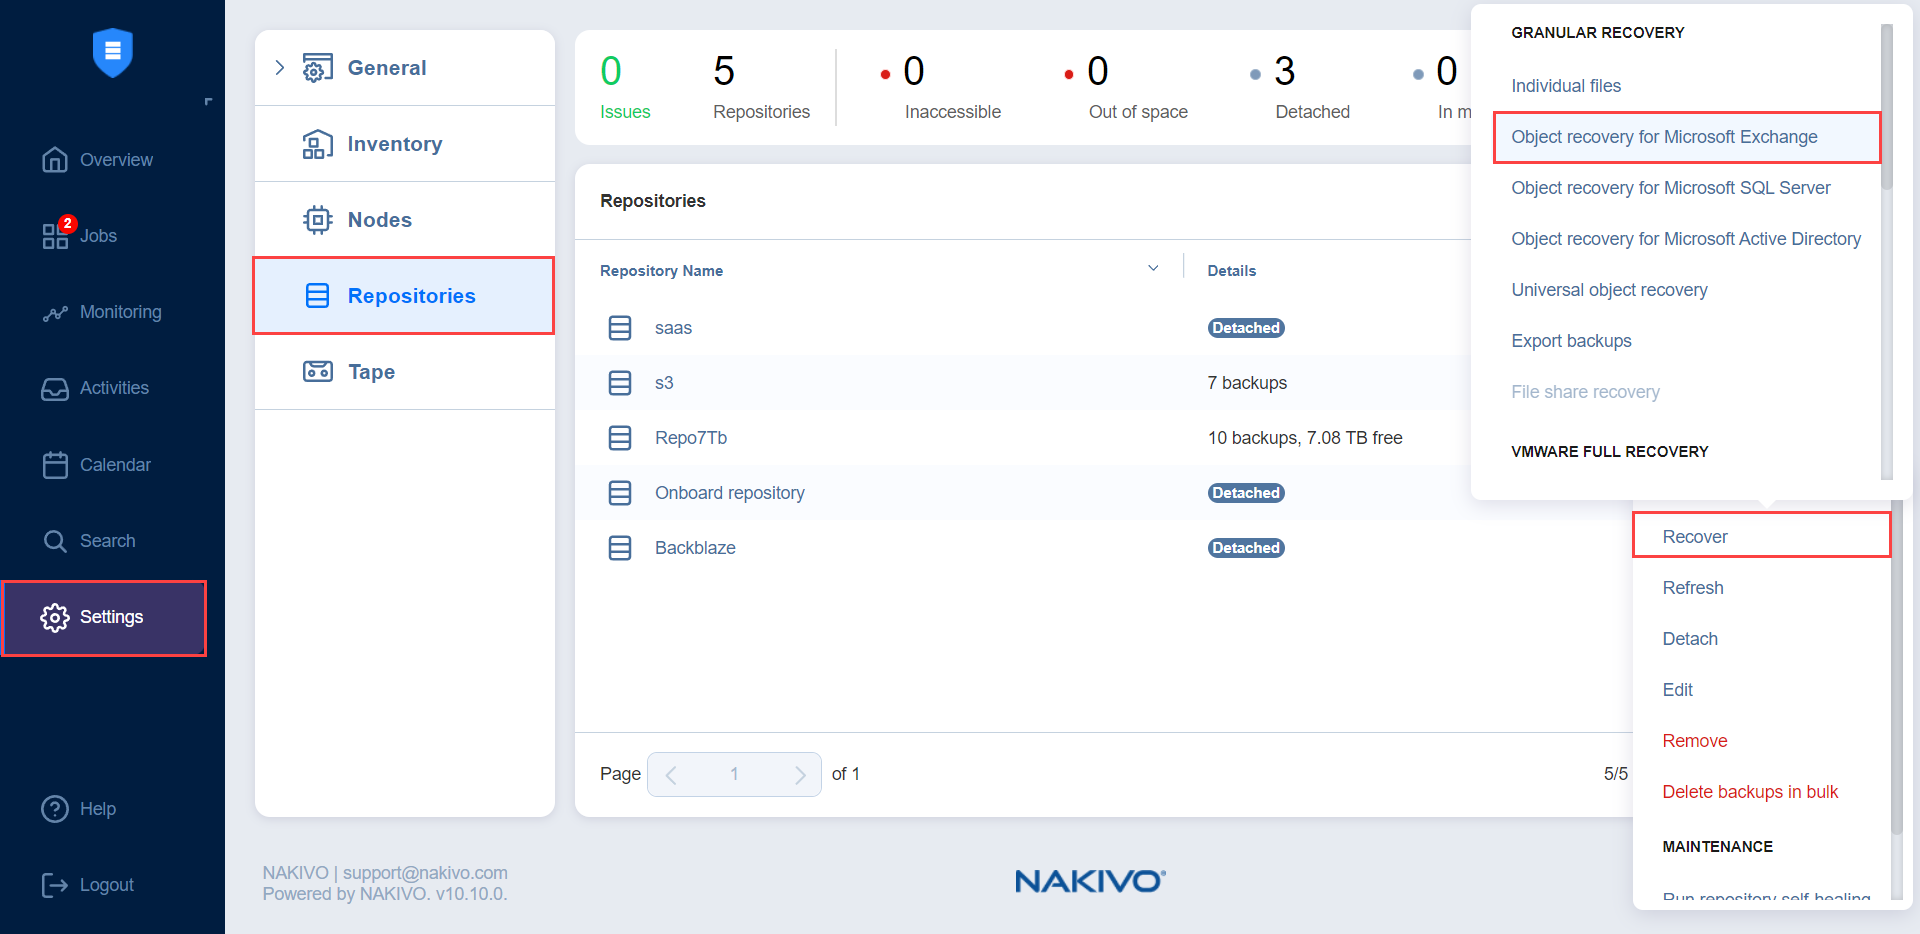Click the Detached counter showing 3
The width and height of the screenshot is (1920, 934).
(x=1299, y=88)
